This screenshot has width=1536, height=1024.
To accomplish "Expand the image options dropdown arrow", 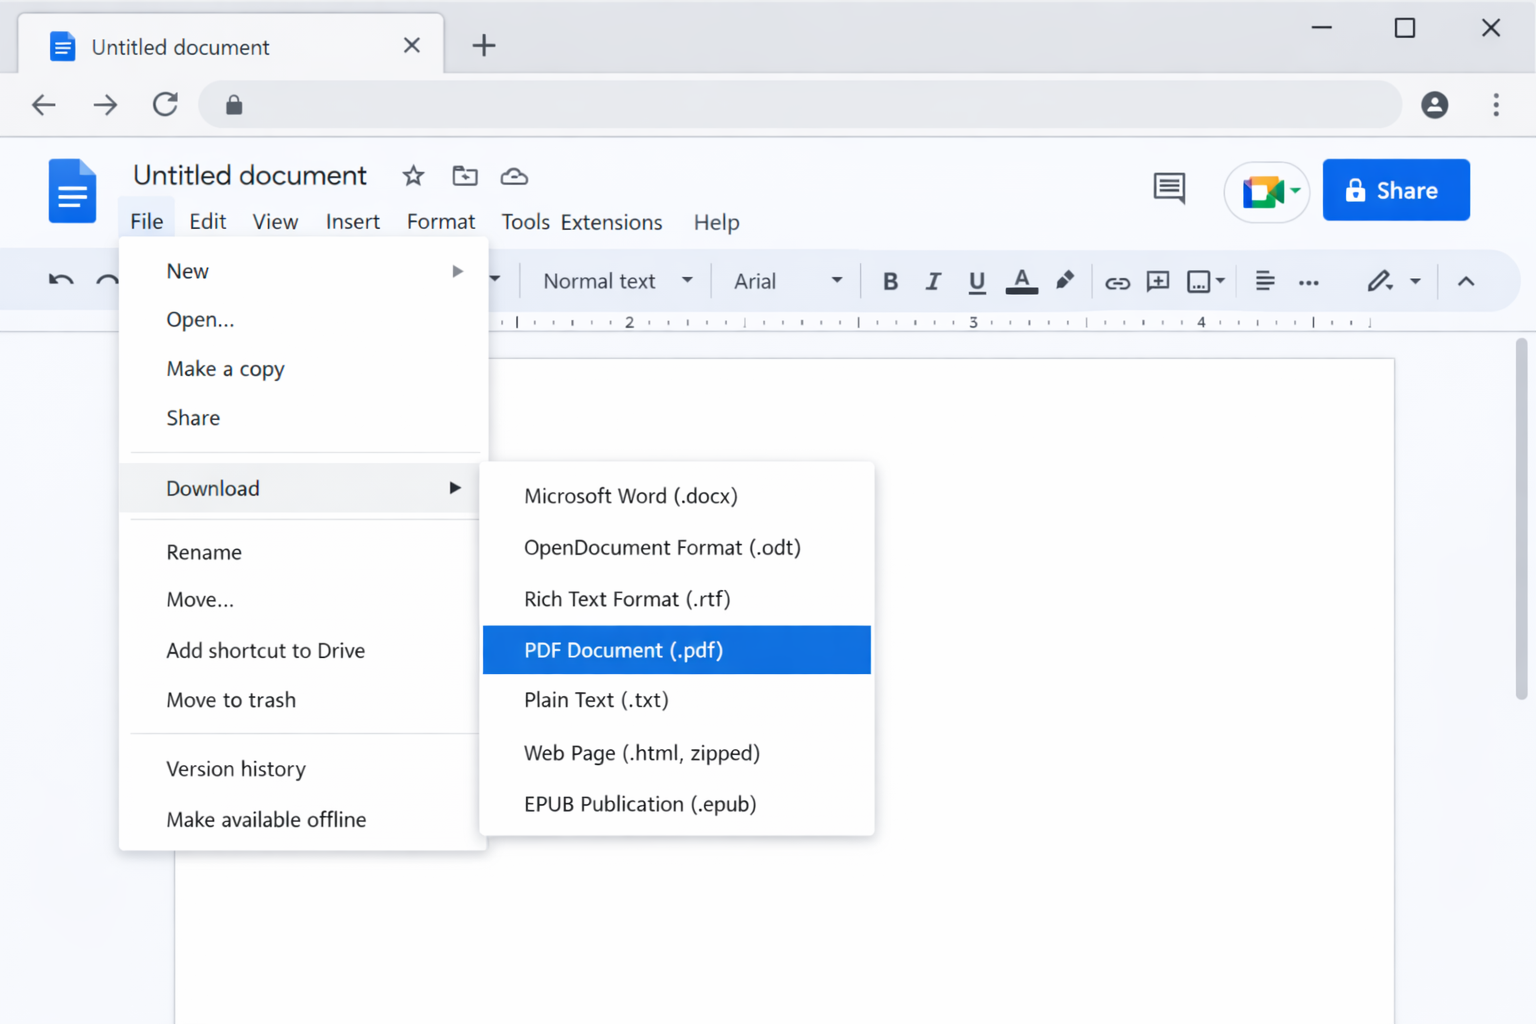I will [x=1220, y=282].
